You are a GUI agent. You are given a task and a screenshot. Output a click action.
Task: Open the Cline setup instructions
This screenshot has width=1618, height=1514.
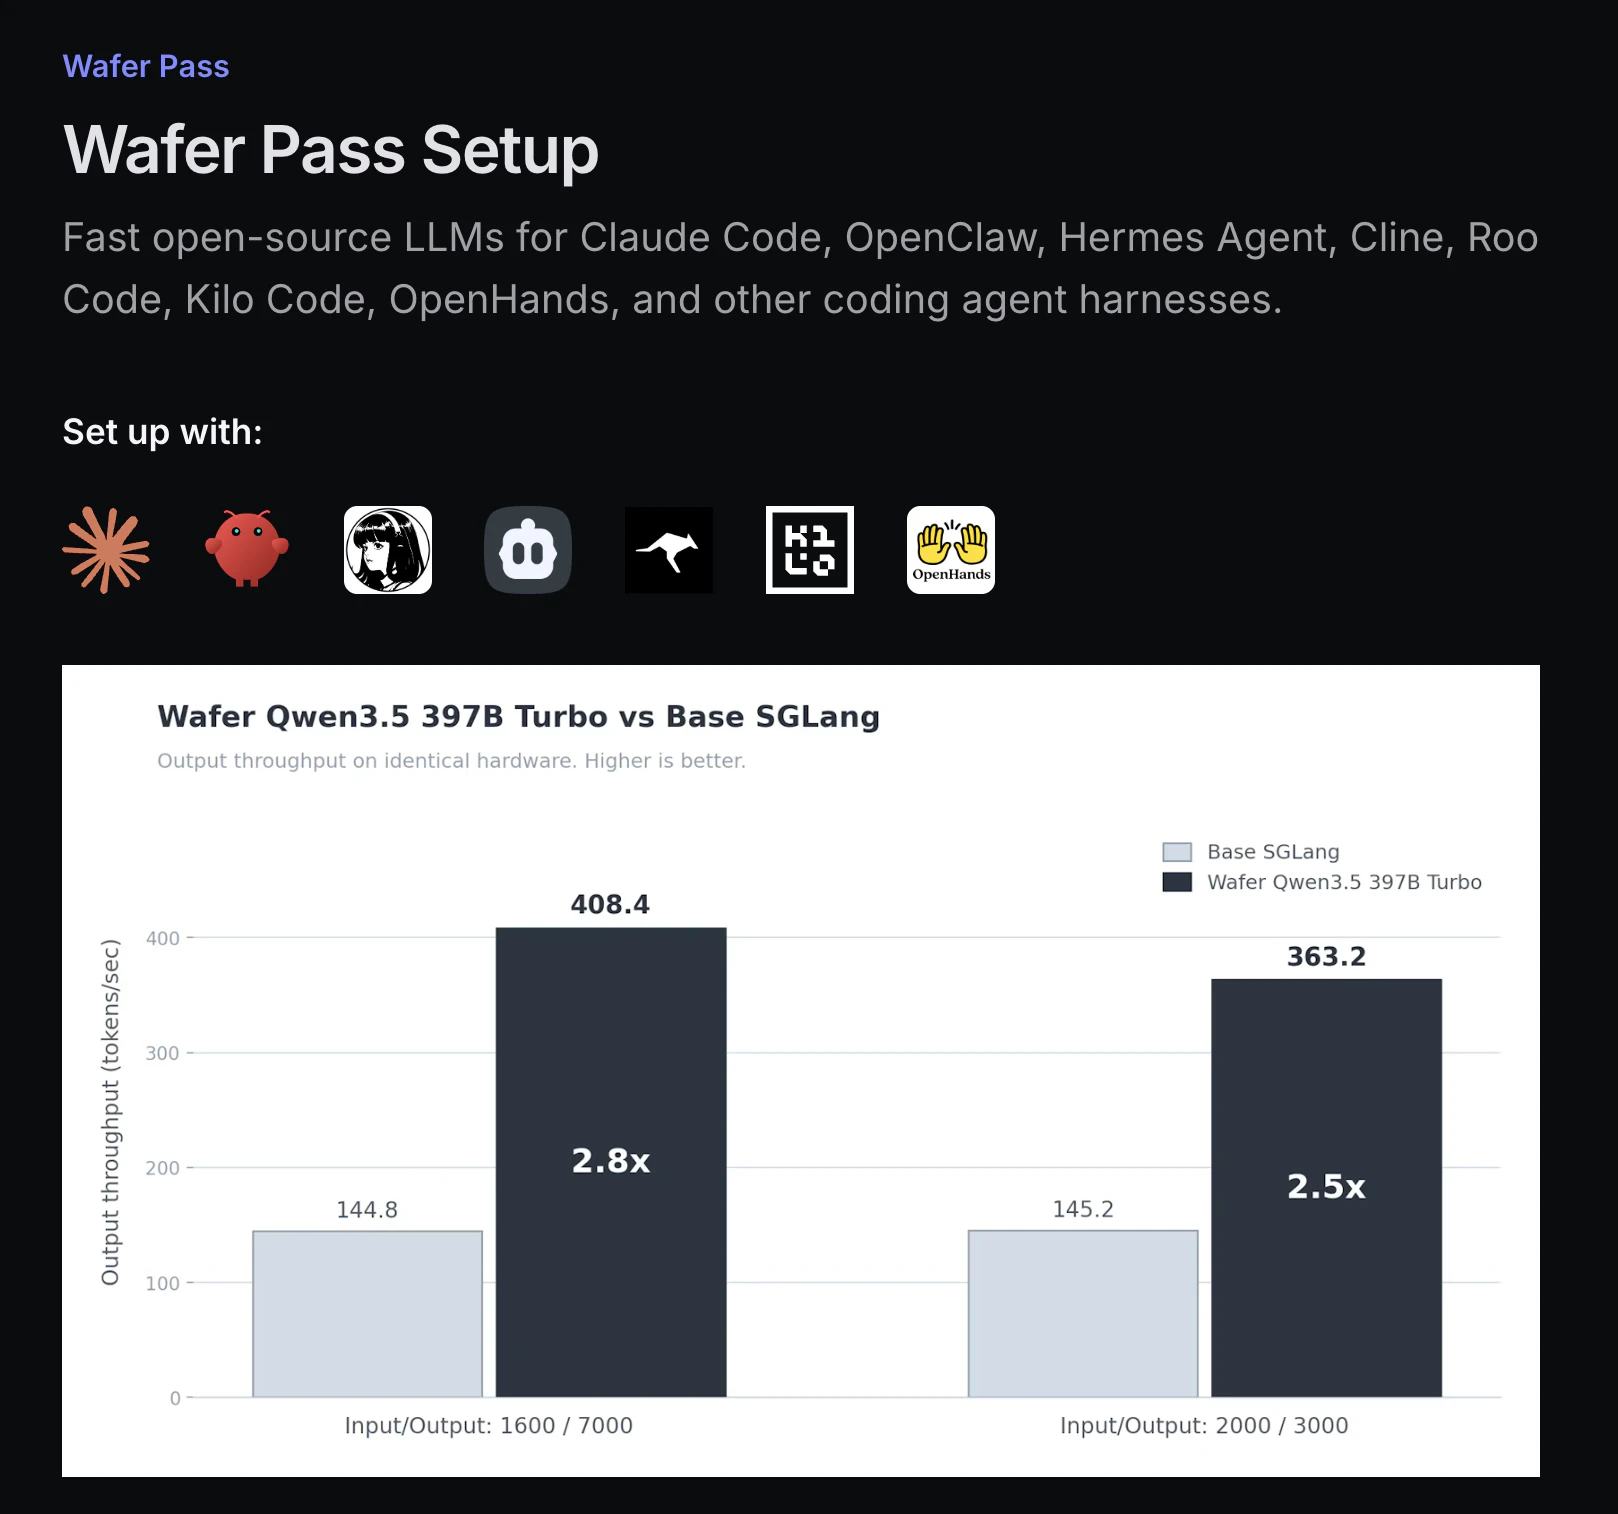coord(528,549)
